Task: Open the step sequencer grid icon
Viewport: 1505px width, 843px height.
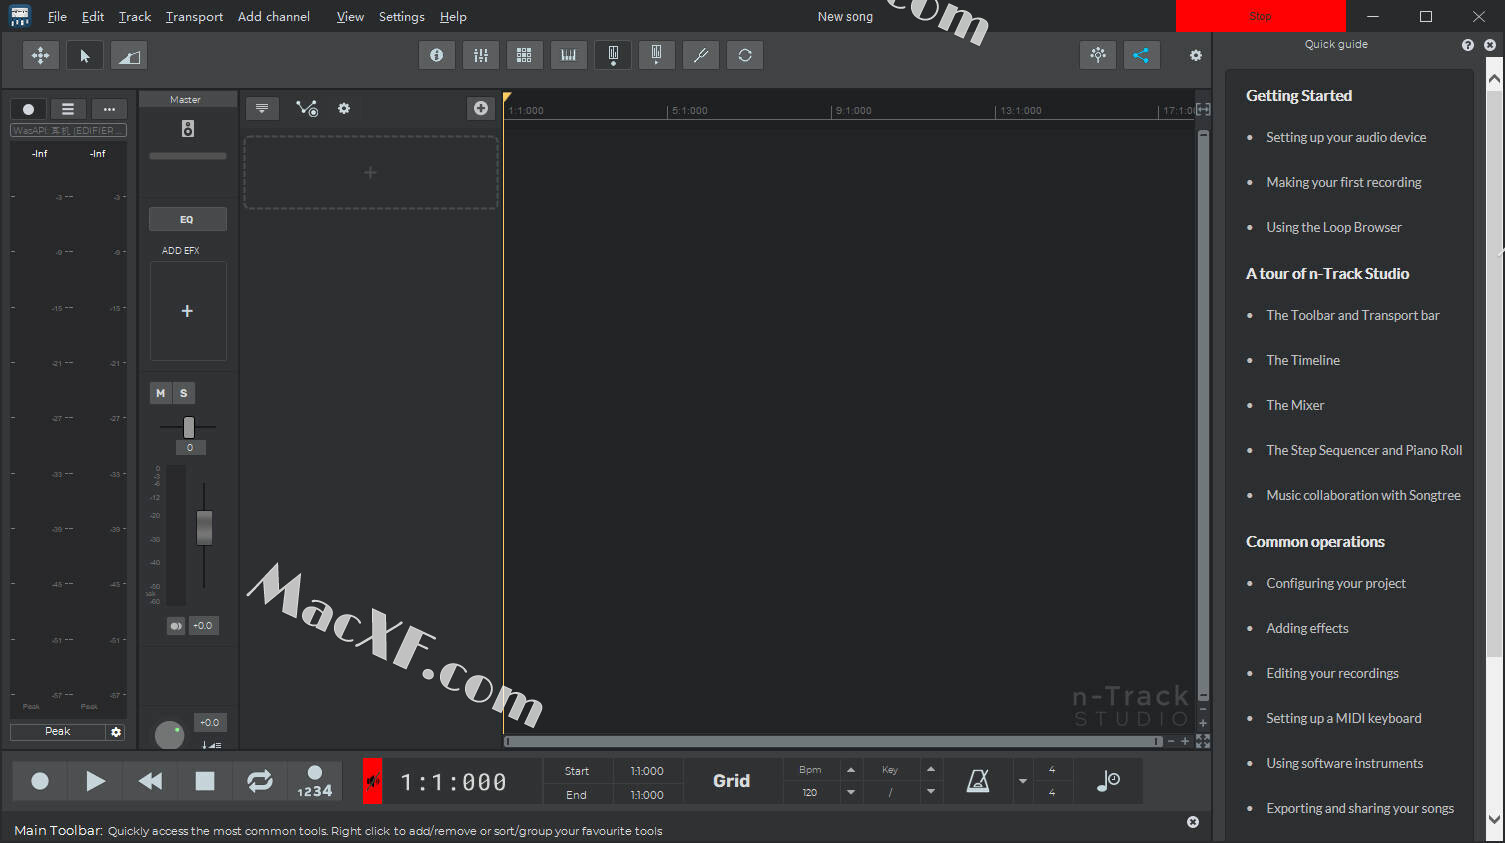Action: click(524, 56)
